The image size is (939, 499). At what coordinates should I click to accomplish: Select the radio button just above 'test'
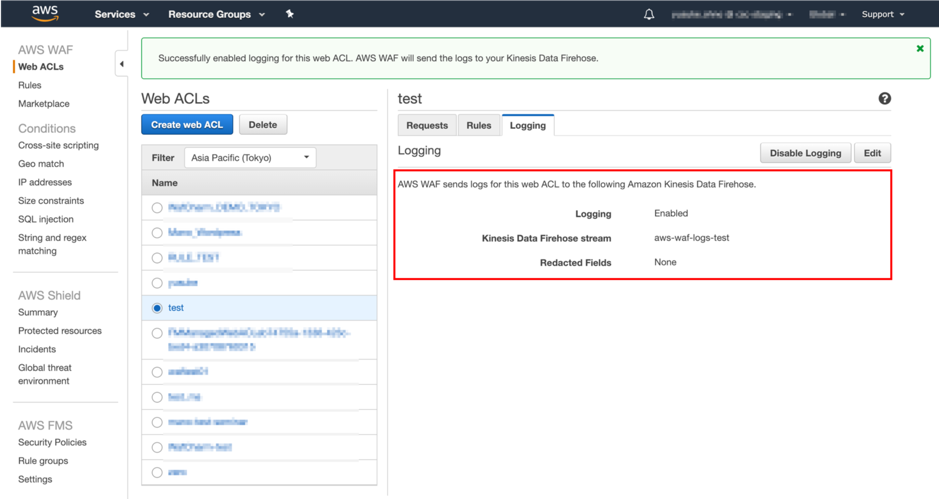point(157,283)
